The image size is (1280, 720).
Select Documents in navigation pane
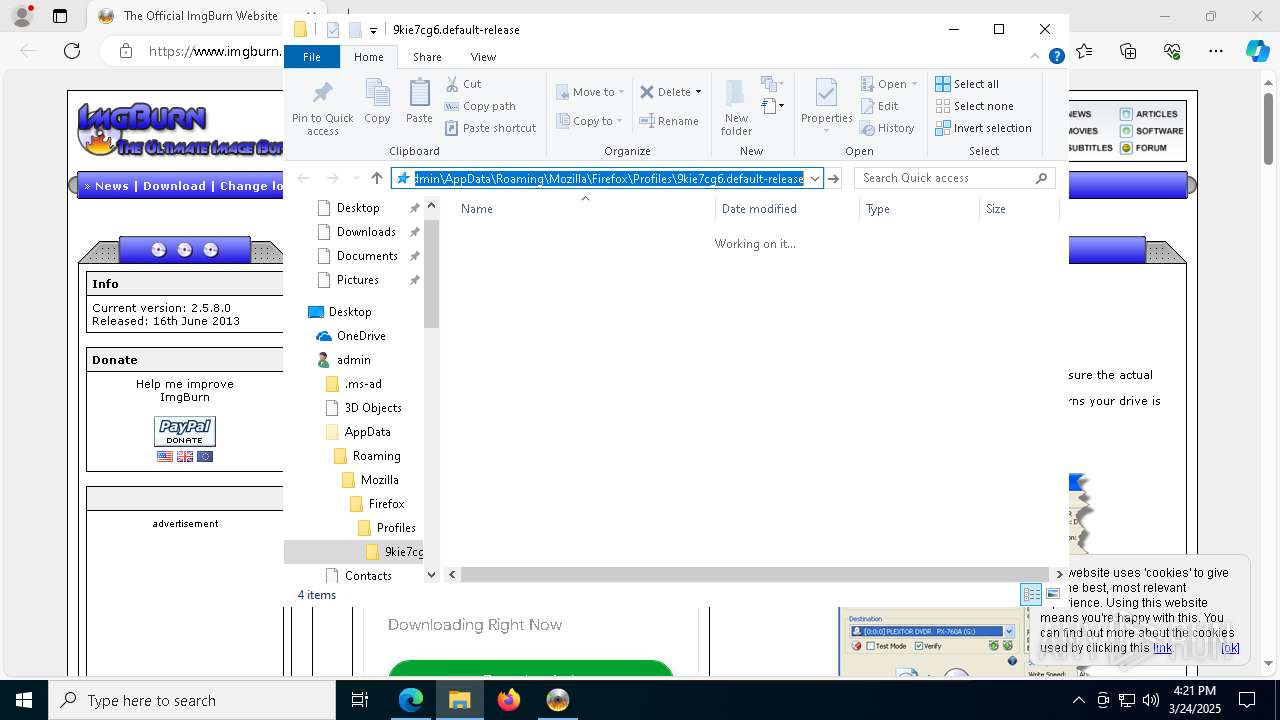click(367, 256)
